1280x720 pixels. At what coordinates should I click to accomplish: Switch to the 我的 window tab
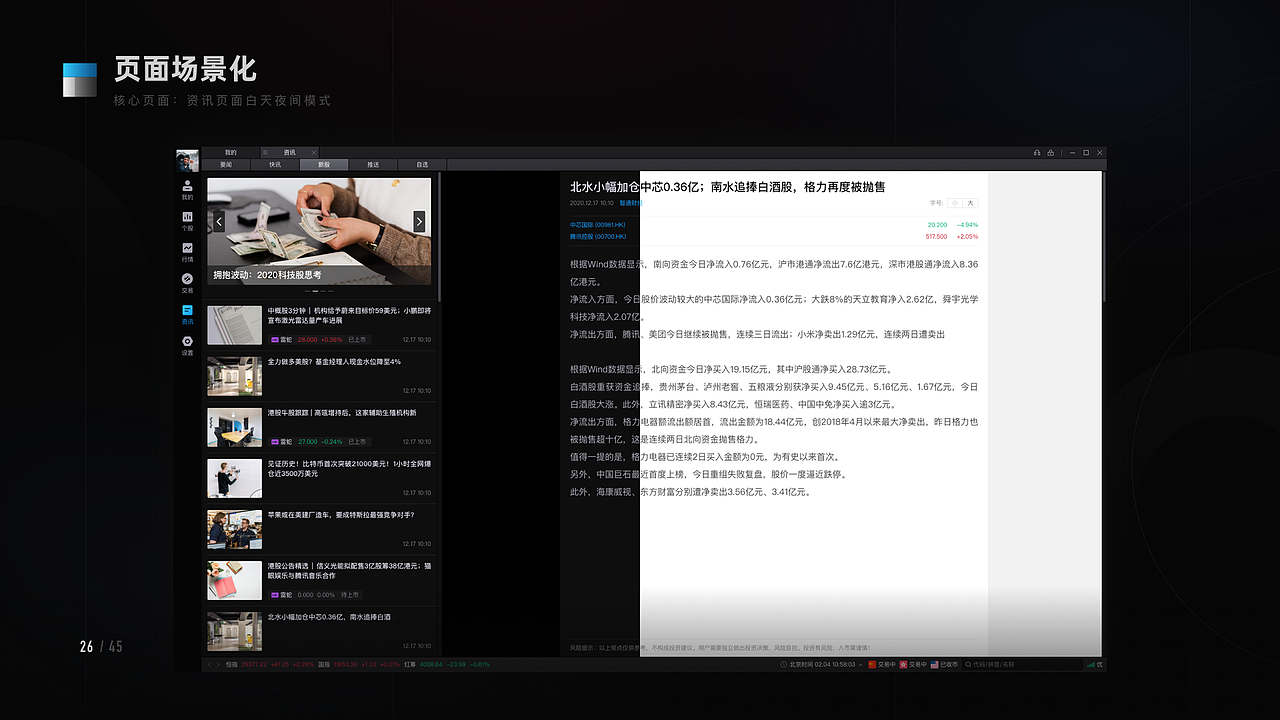pyautogui.click(x=230, y=152)
